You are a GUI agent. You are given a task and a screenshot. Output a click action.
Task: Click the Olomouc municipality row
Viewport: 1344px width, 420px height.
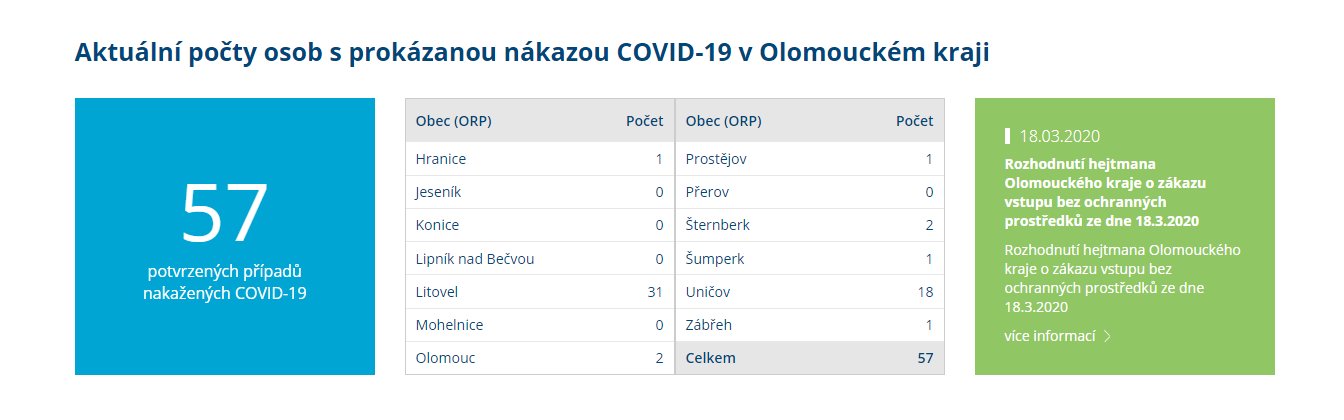click(540, 358)
